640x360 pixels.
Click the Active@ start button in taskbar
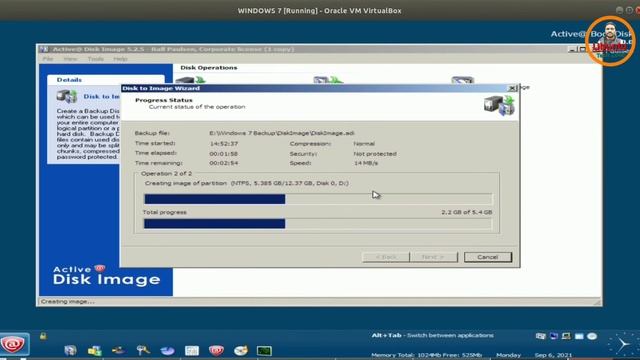tap(14, 344)
